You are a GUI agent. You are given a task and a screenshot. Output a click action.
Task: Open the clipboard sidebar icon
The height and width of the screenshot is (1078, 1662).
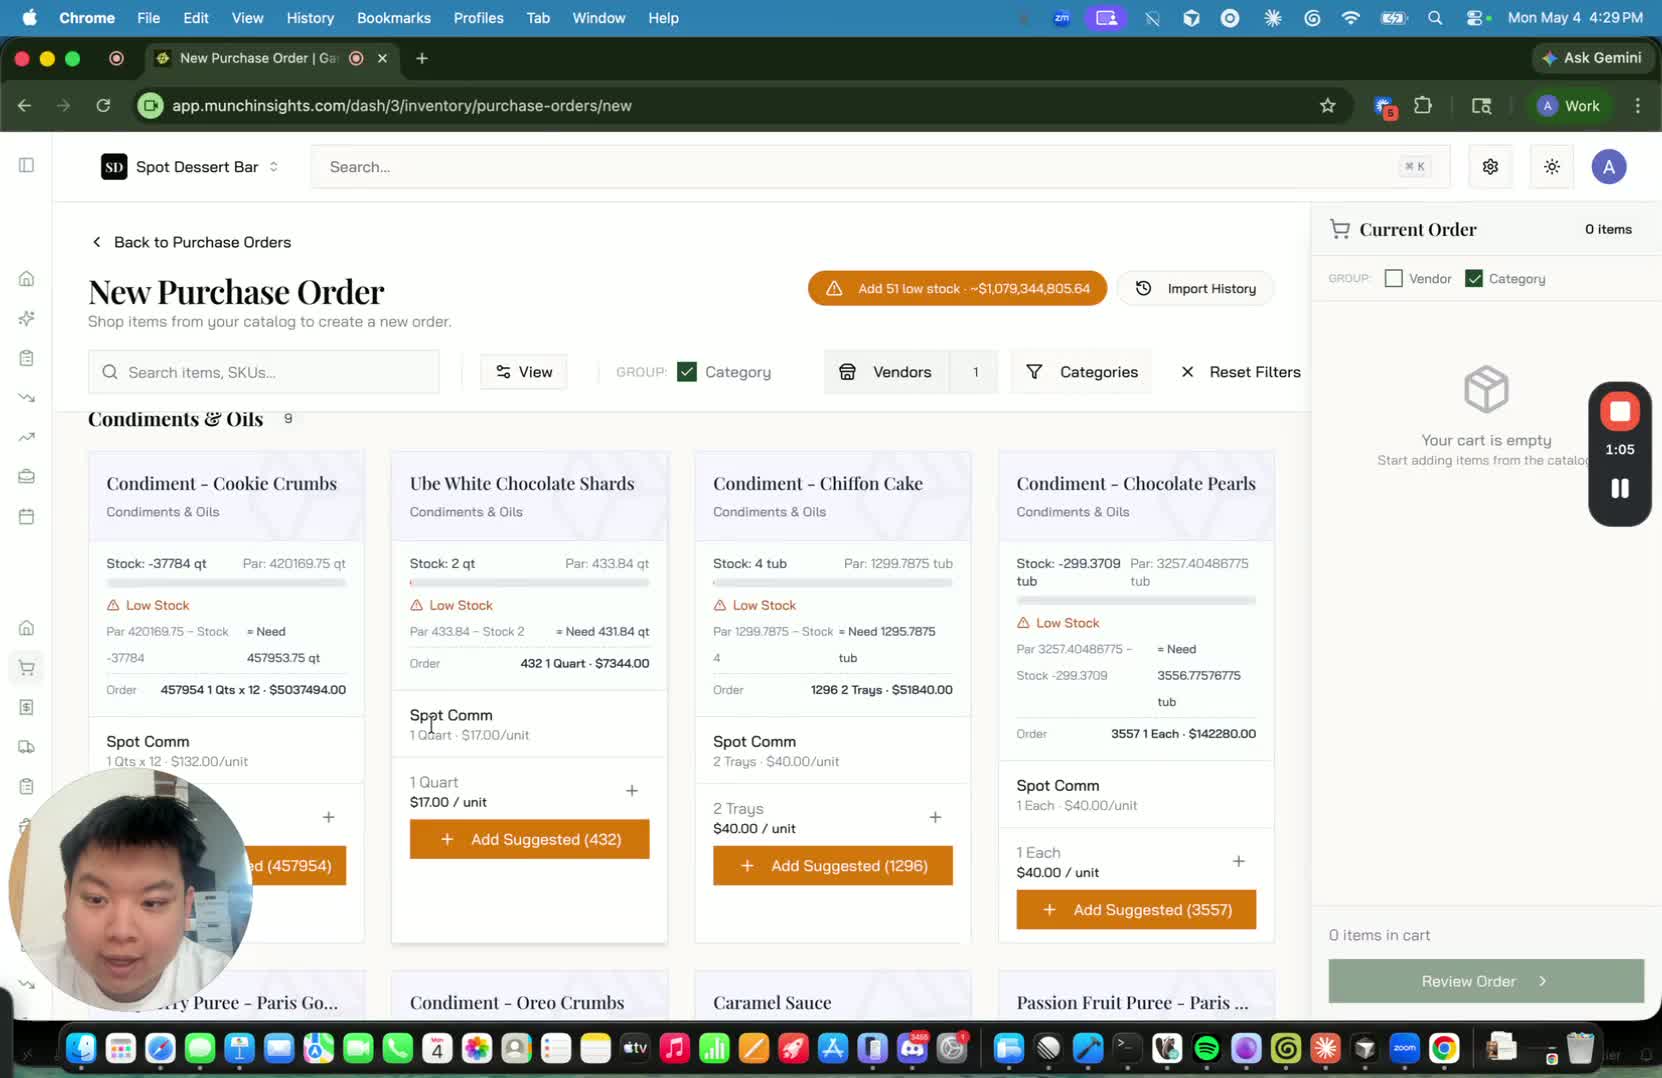[x=27, y=358]
